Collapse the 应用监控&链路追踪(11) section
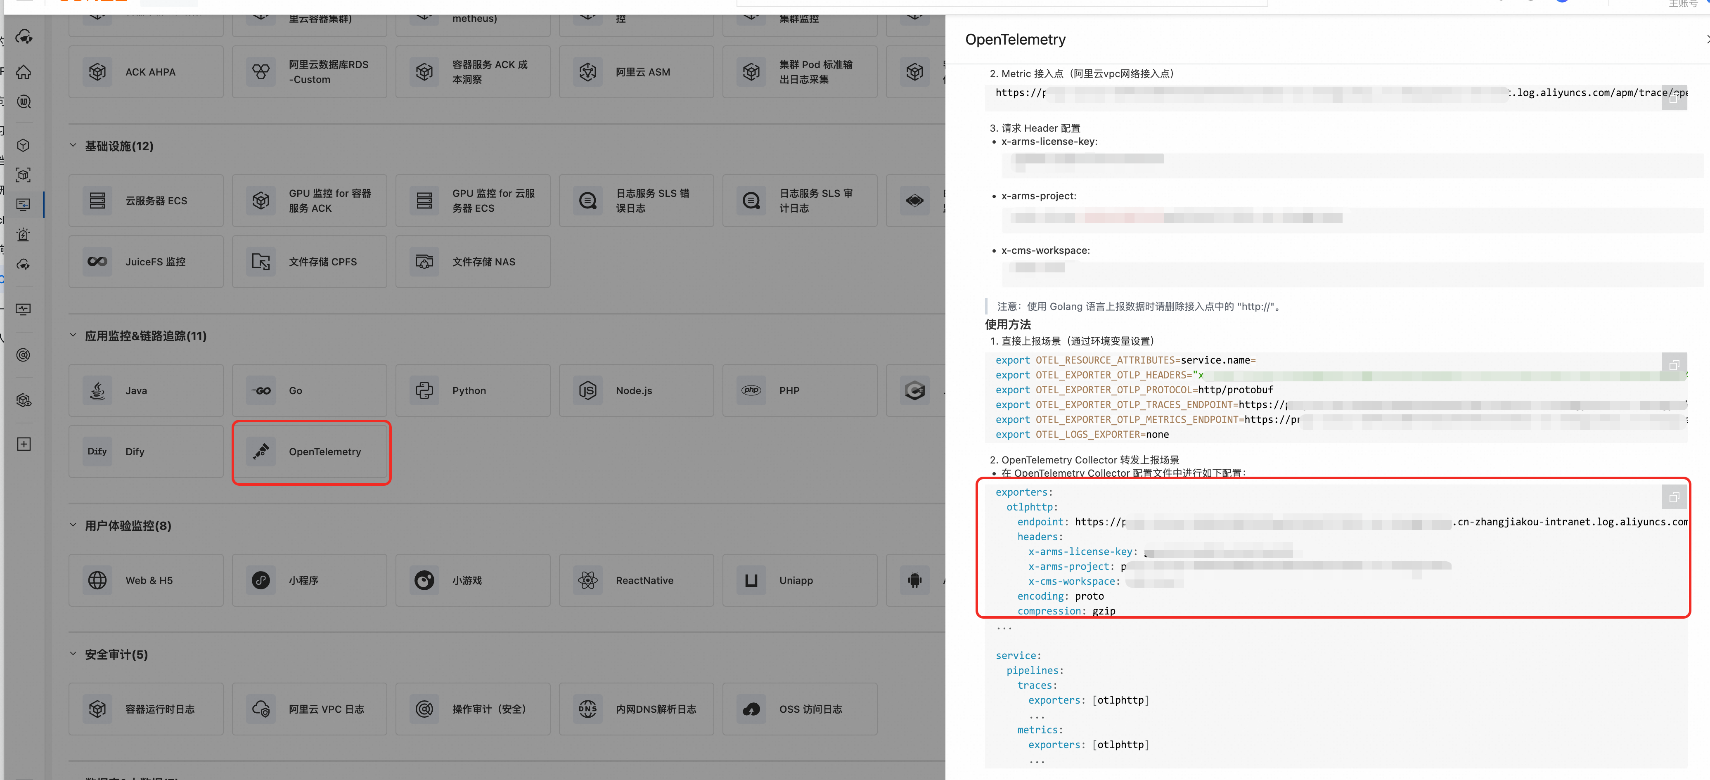 [73, 336]
